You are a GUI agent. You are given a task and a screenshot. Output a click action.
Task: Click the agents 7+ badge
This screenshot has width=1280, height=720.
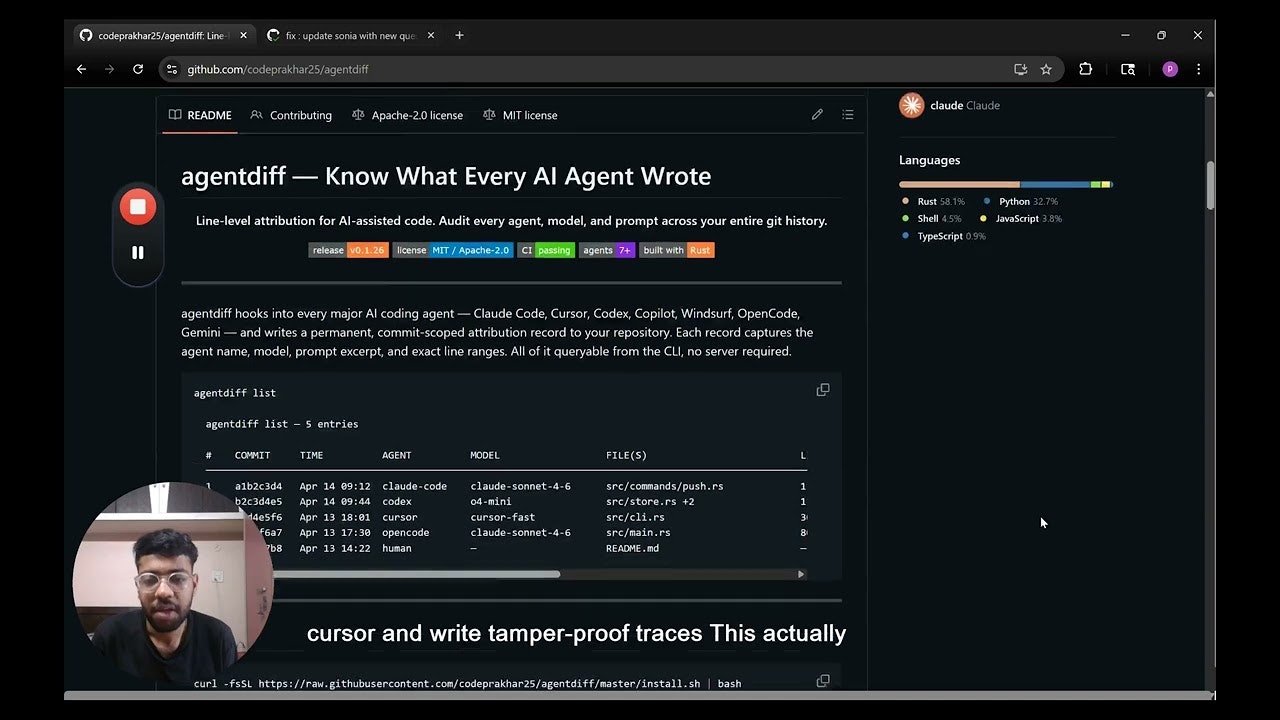[x=607, y=250]
